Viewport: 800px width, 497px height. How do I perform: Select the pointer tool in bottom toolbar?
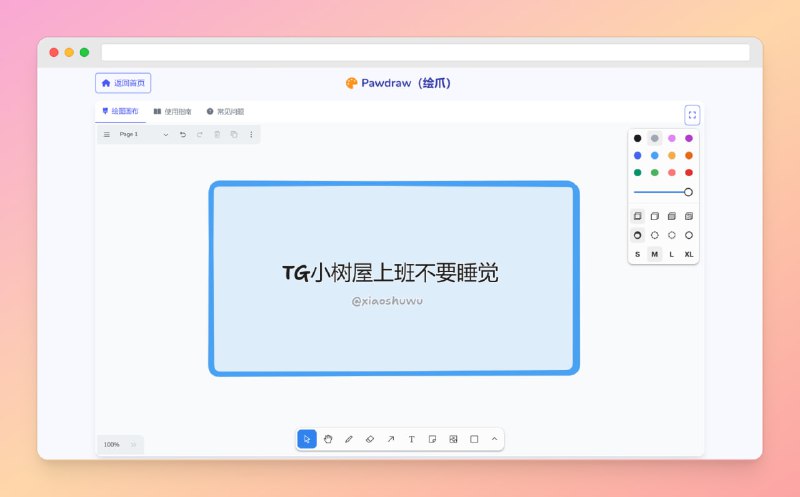tap(307, 439)
